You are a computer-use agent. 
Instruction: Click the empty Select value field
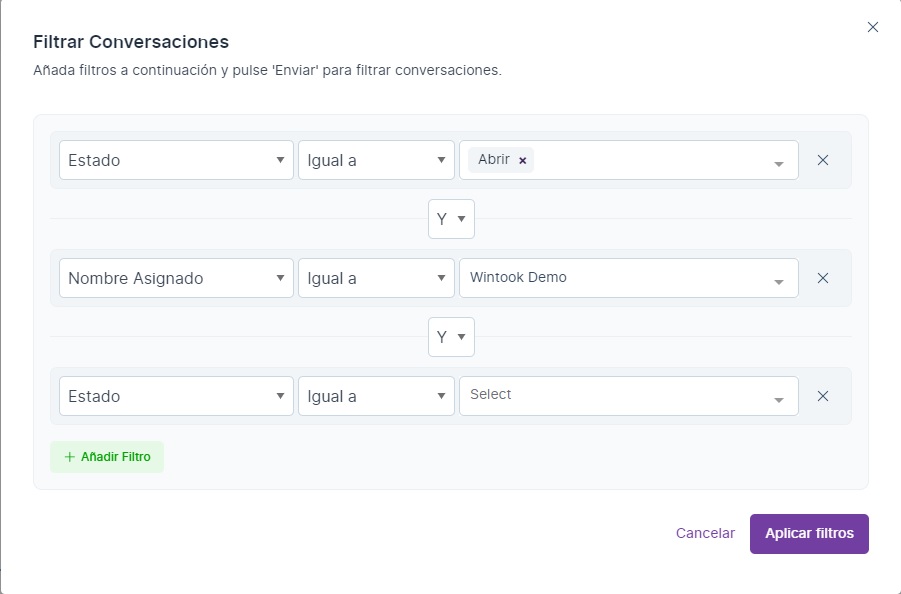[x=615, y=395]
